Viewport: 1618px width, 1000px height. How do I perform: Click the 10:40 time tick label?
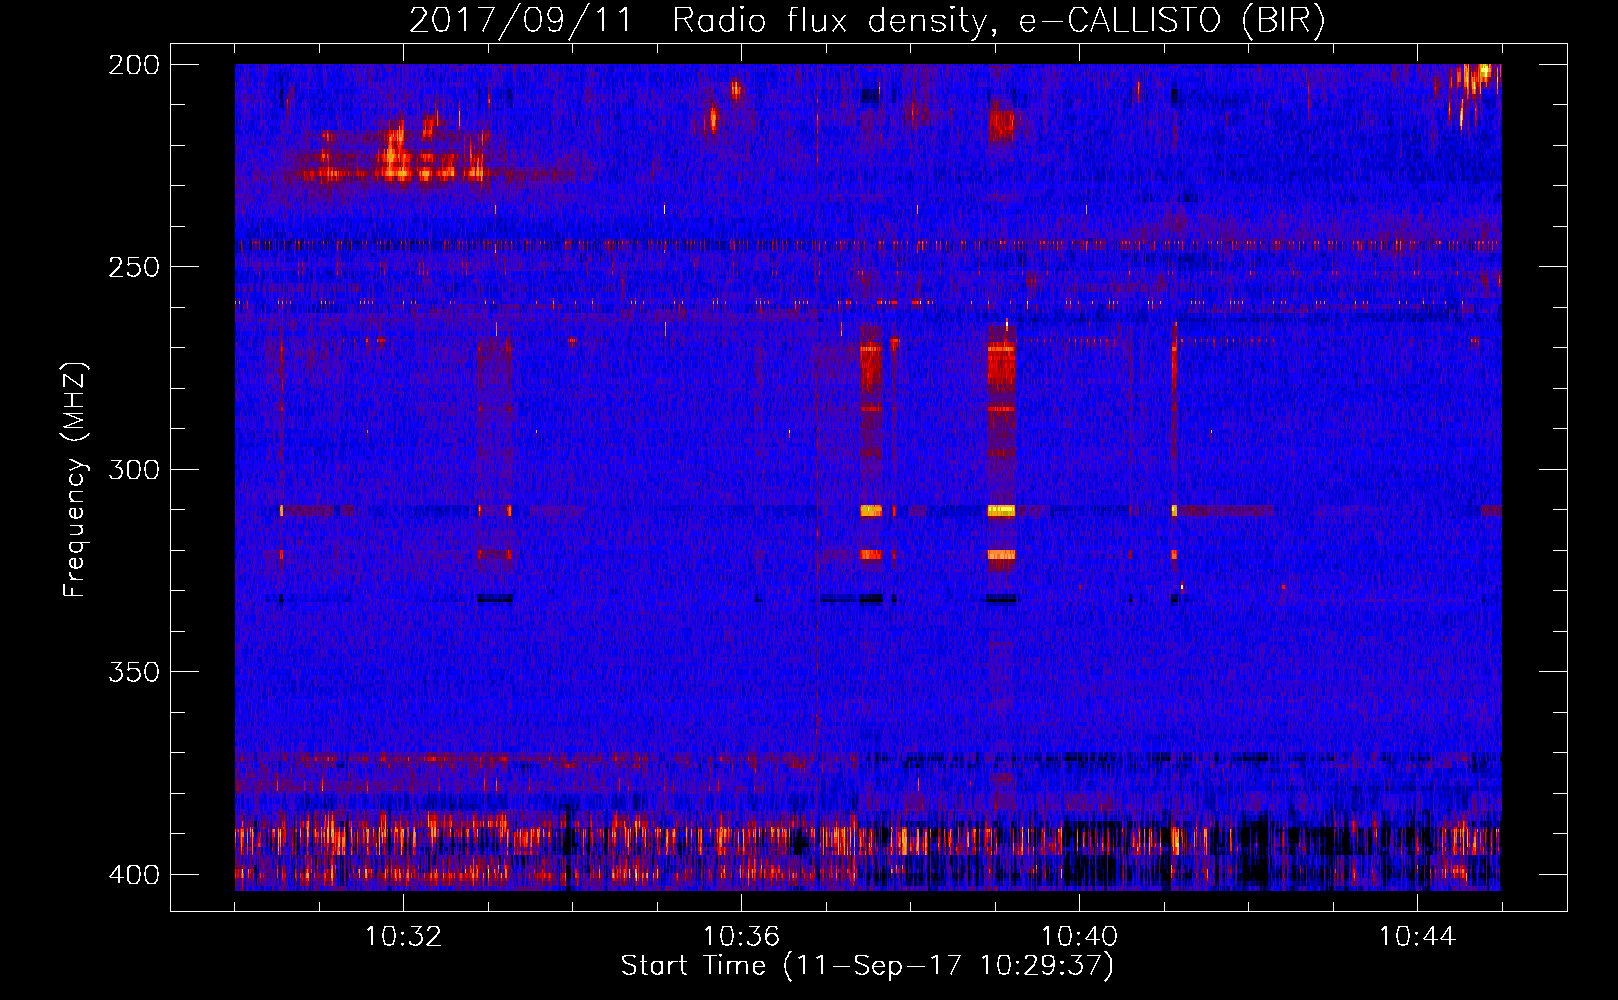point(1079,936)
